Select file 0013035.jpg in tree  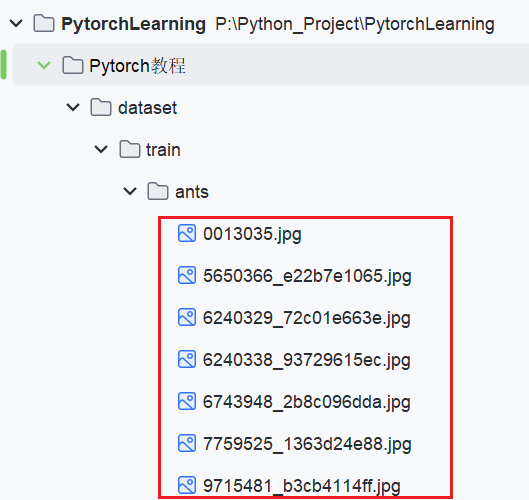pos(252,234)
